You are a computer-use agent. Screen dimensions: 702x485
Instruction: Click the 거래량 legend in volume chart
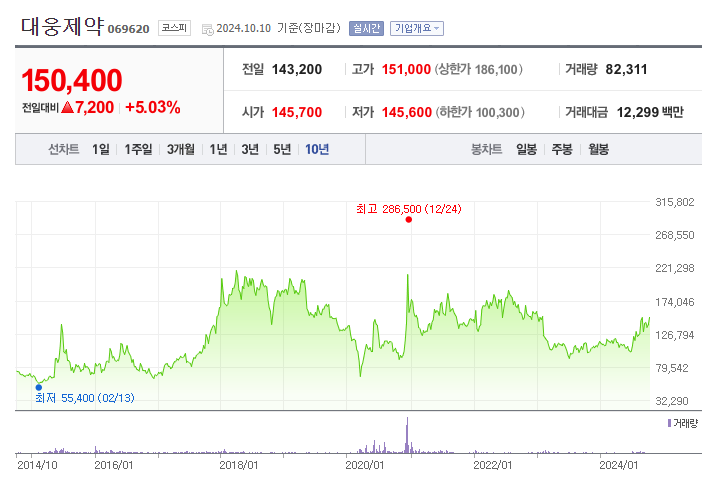682,423
